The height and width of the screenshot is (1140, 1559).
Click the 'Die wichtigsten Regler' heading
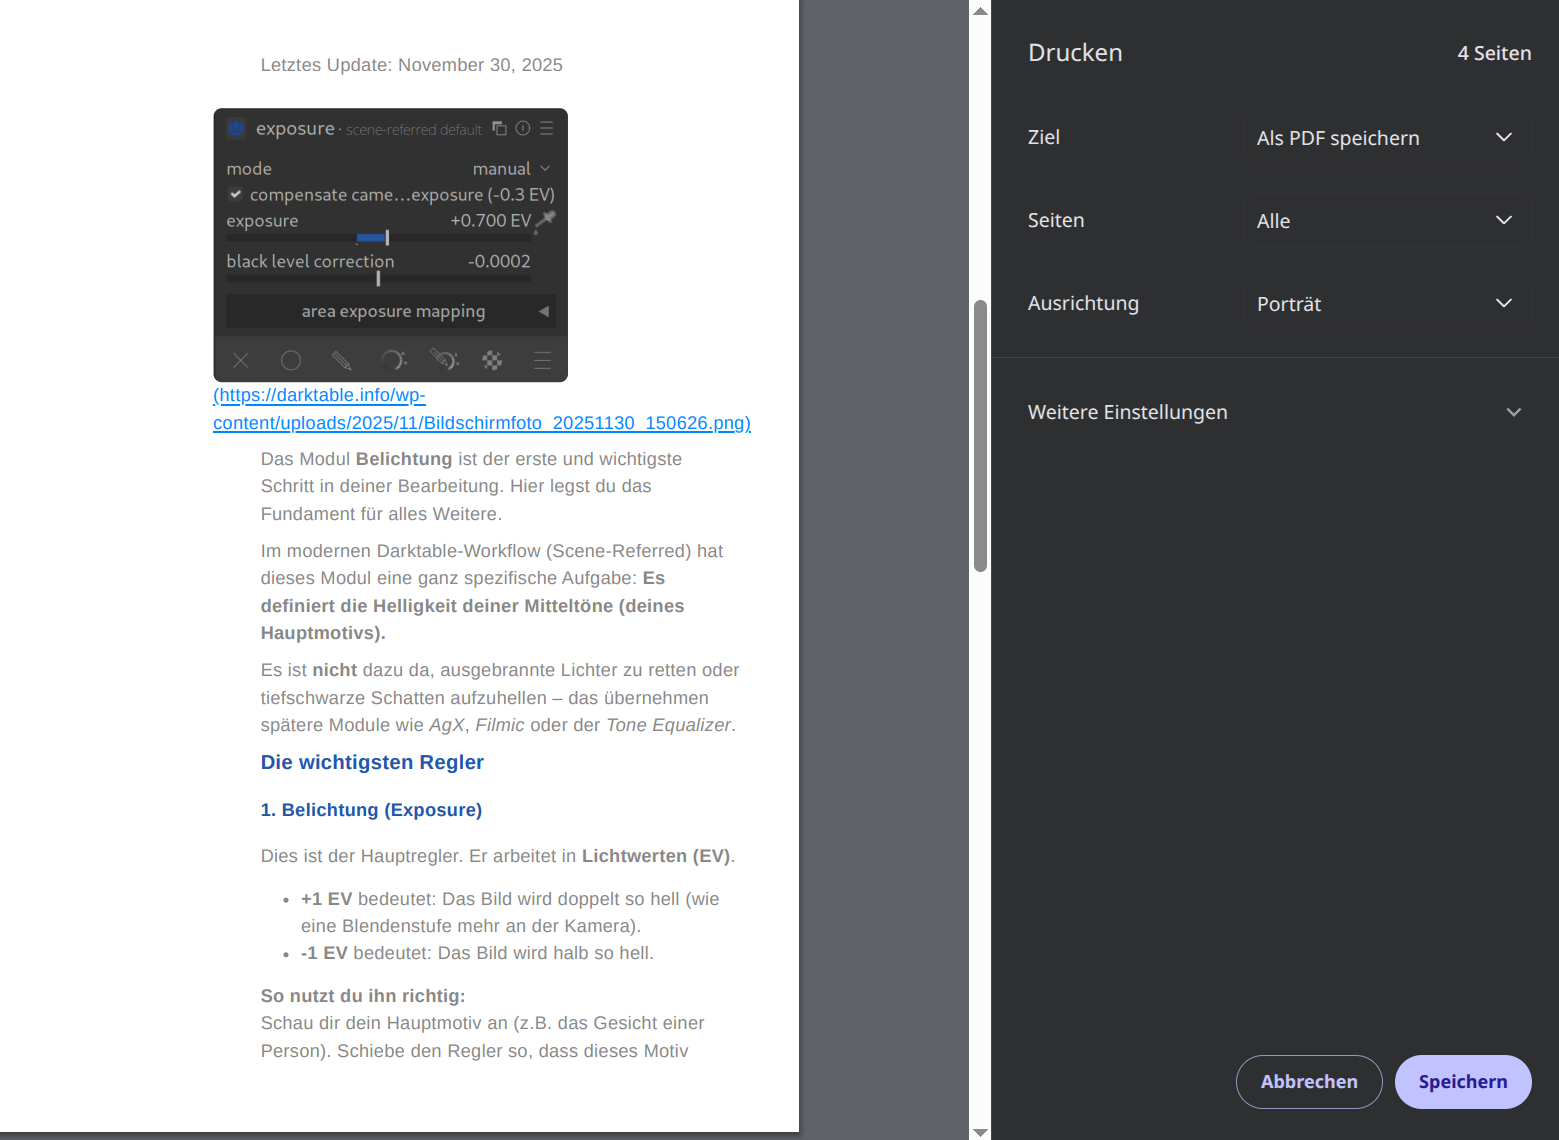372,762
